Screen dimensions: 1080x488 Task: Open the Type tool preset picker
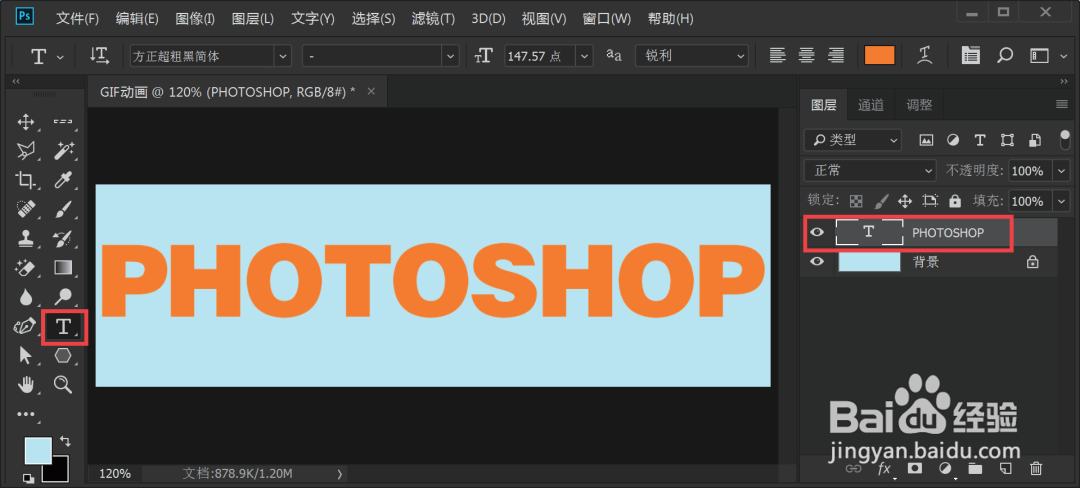click(x=47, y=56)
